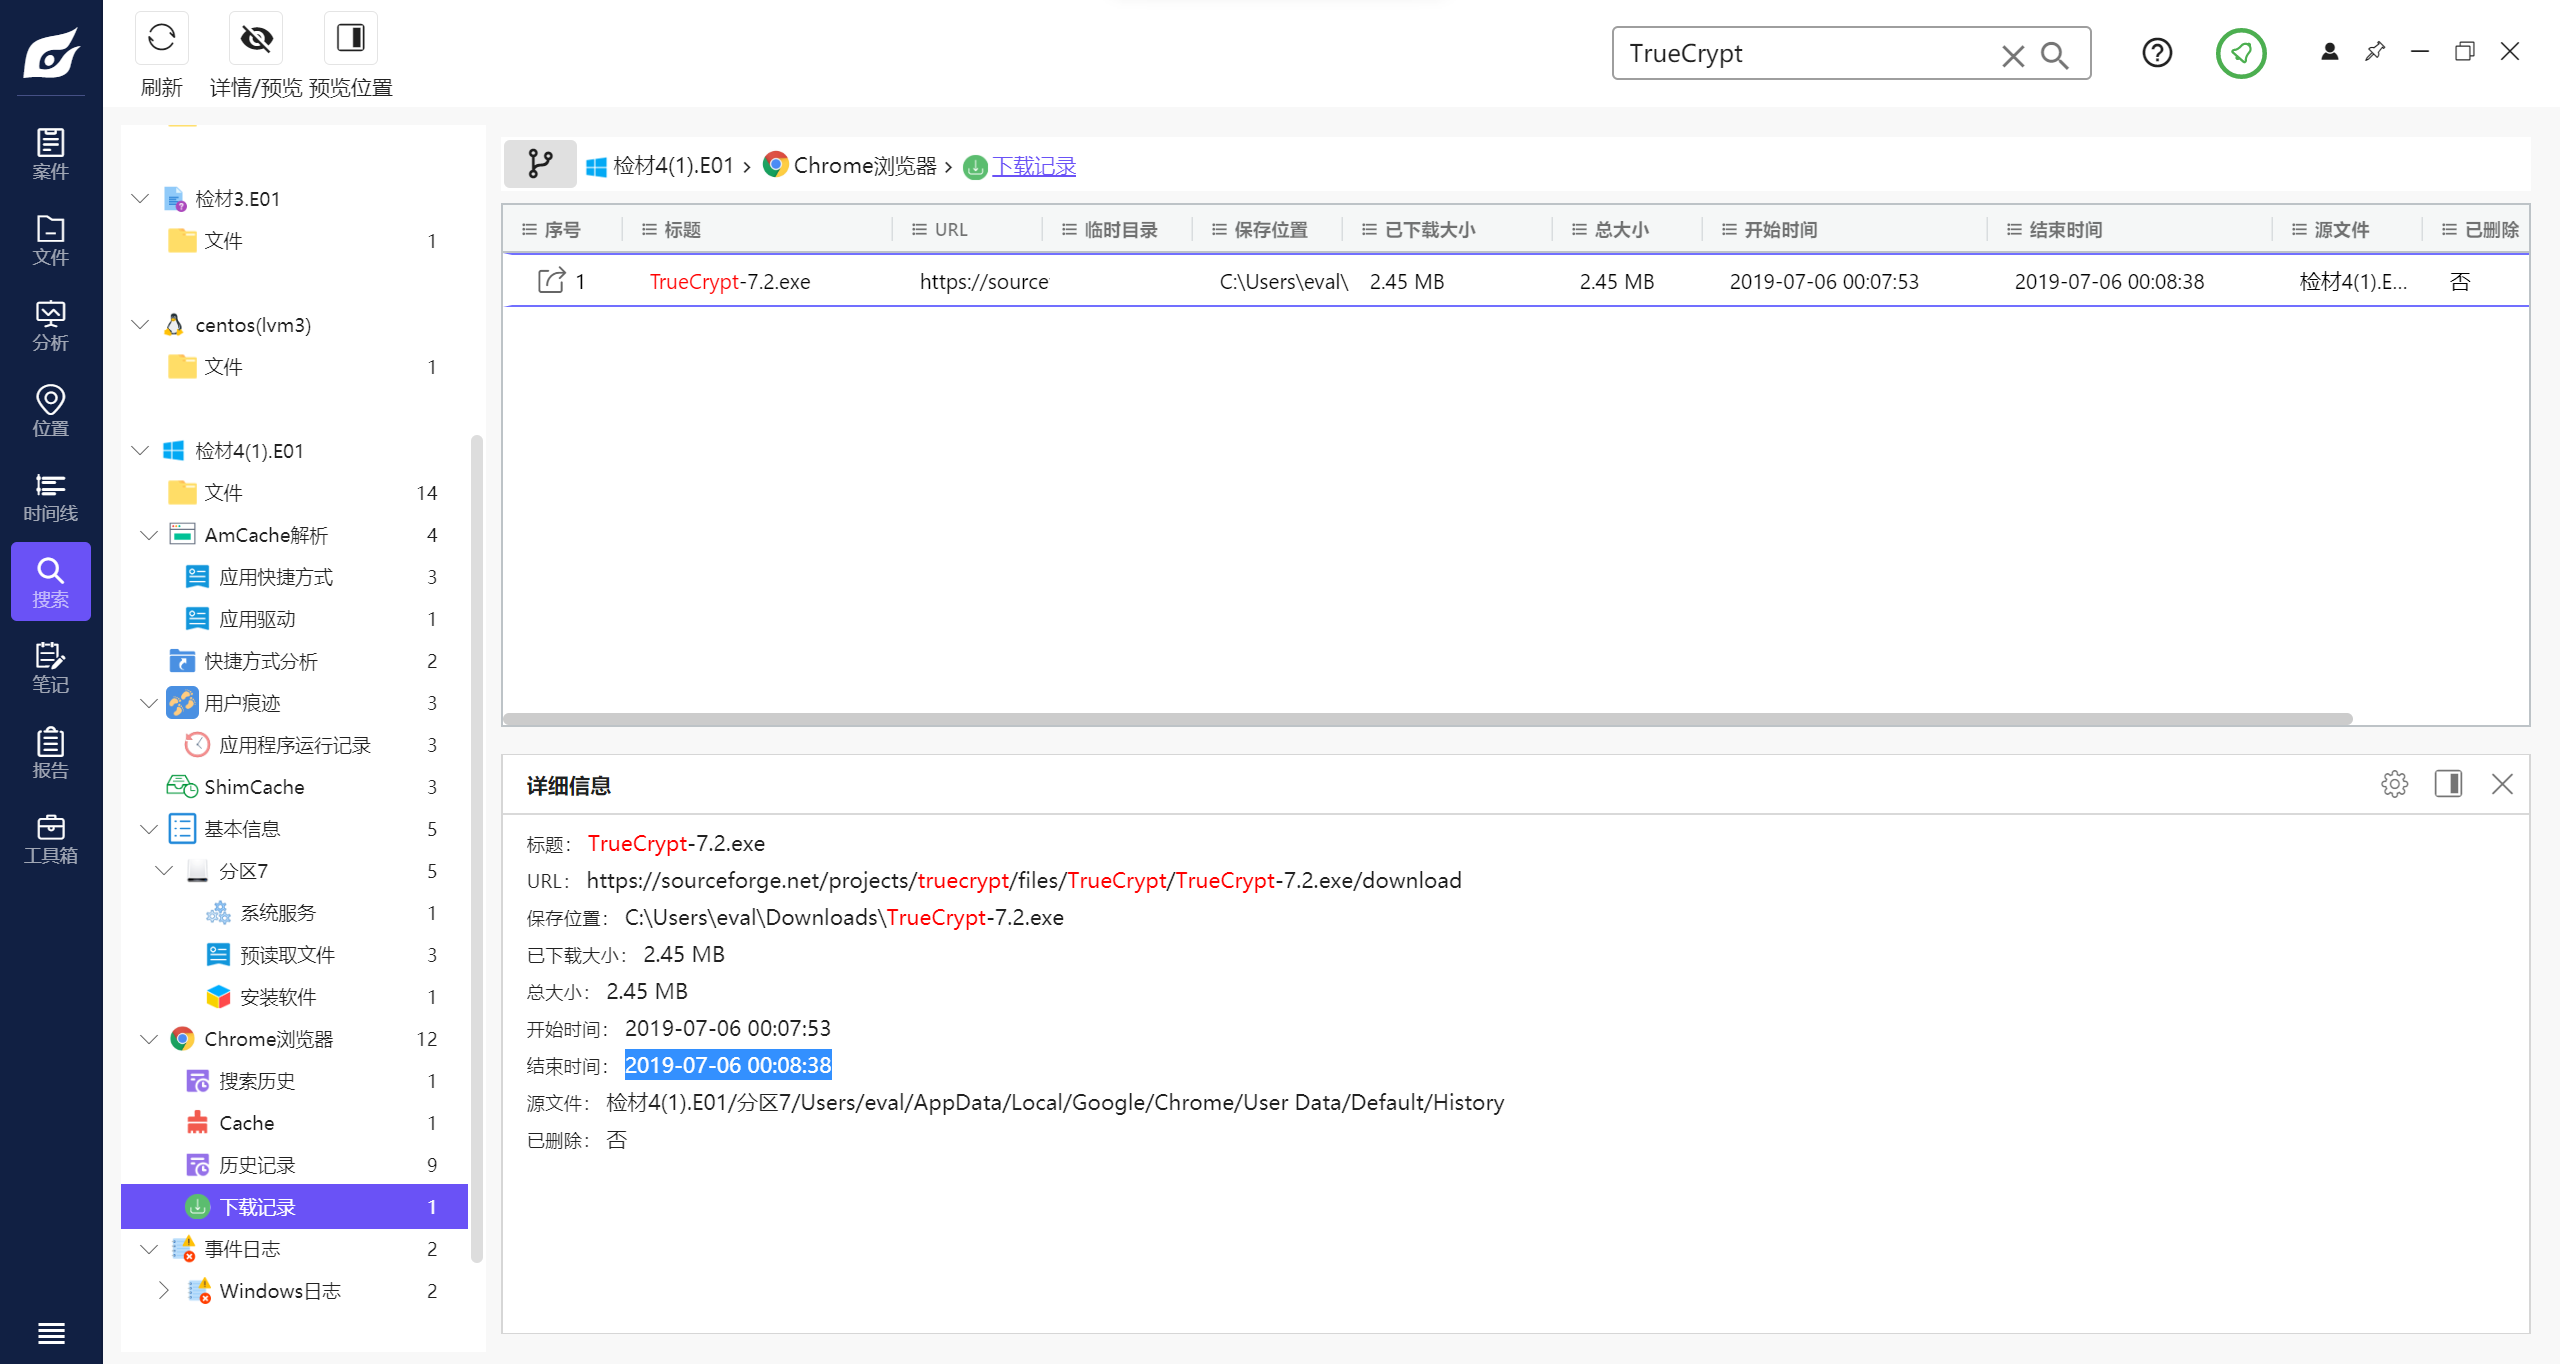Click the 检材4(1).E01 breadcrumb item
Image resolution: width=2560 pixels, height=1364 pixels.
click(660, 165)
